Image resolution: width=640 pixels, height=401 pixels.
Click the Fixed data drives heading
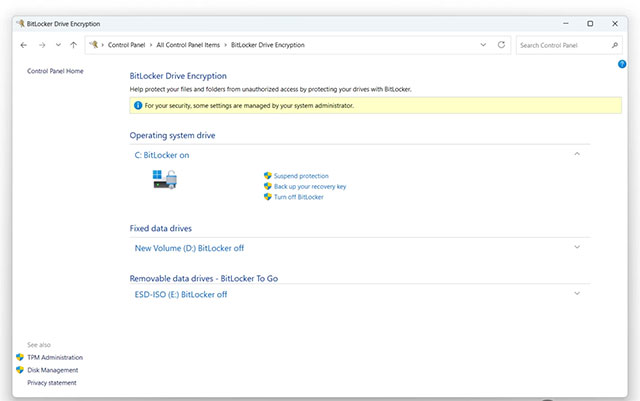pos(161,229)
